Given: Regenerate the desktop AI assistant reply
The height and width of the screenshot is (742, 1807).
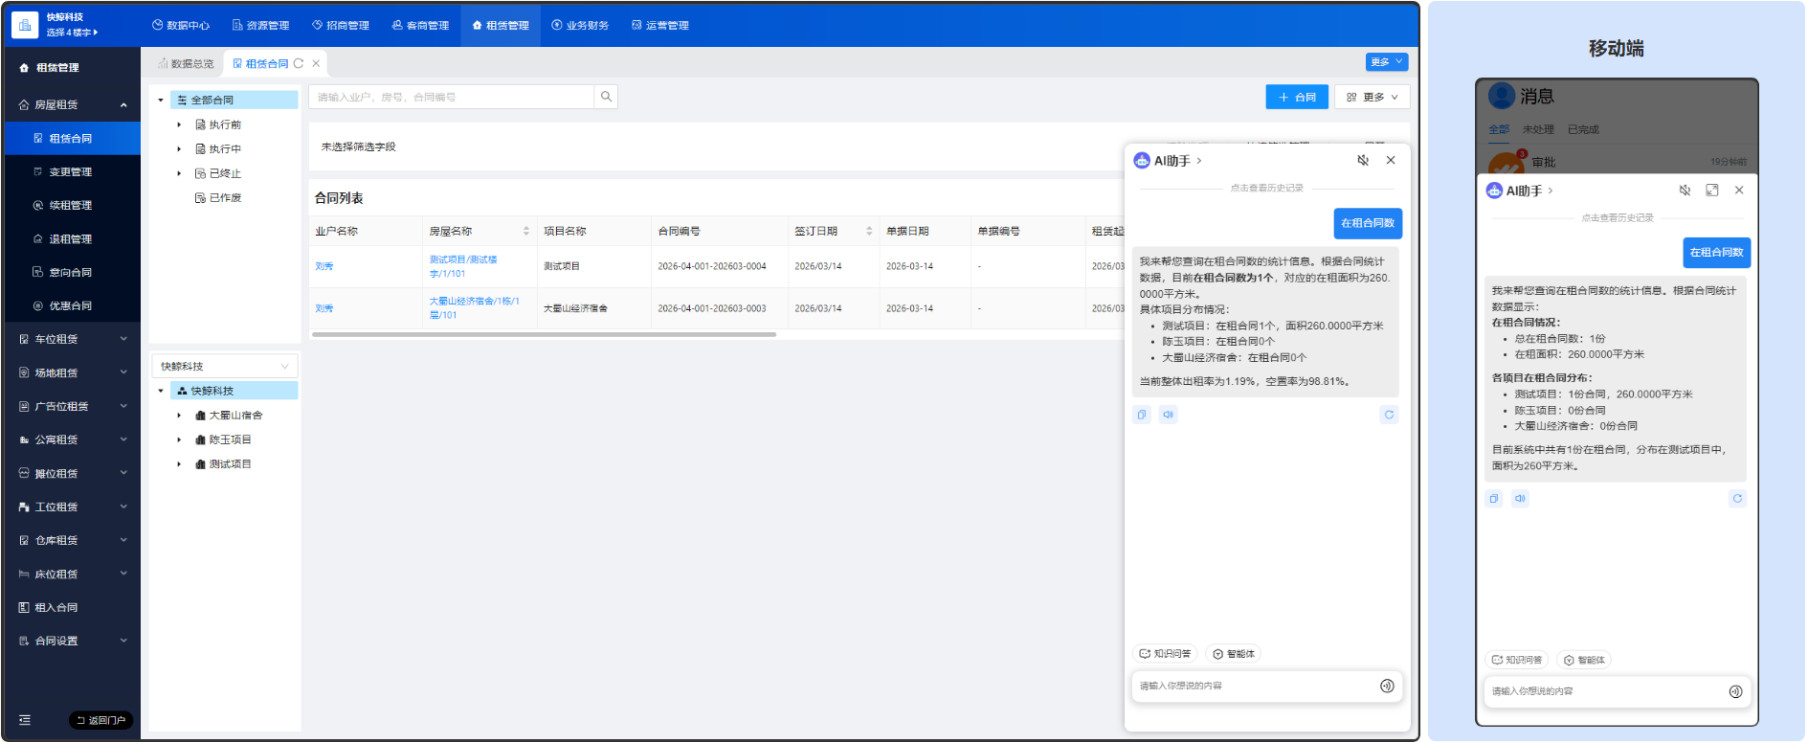Looking at the screenshot, I should (1388, 415).
